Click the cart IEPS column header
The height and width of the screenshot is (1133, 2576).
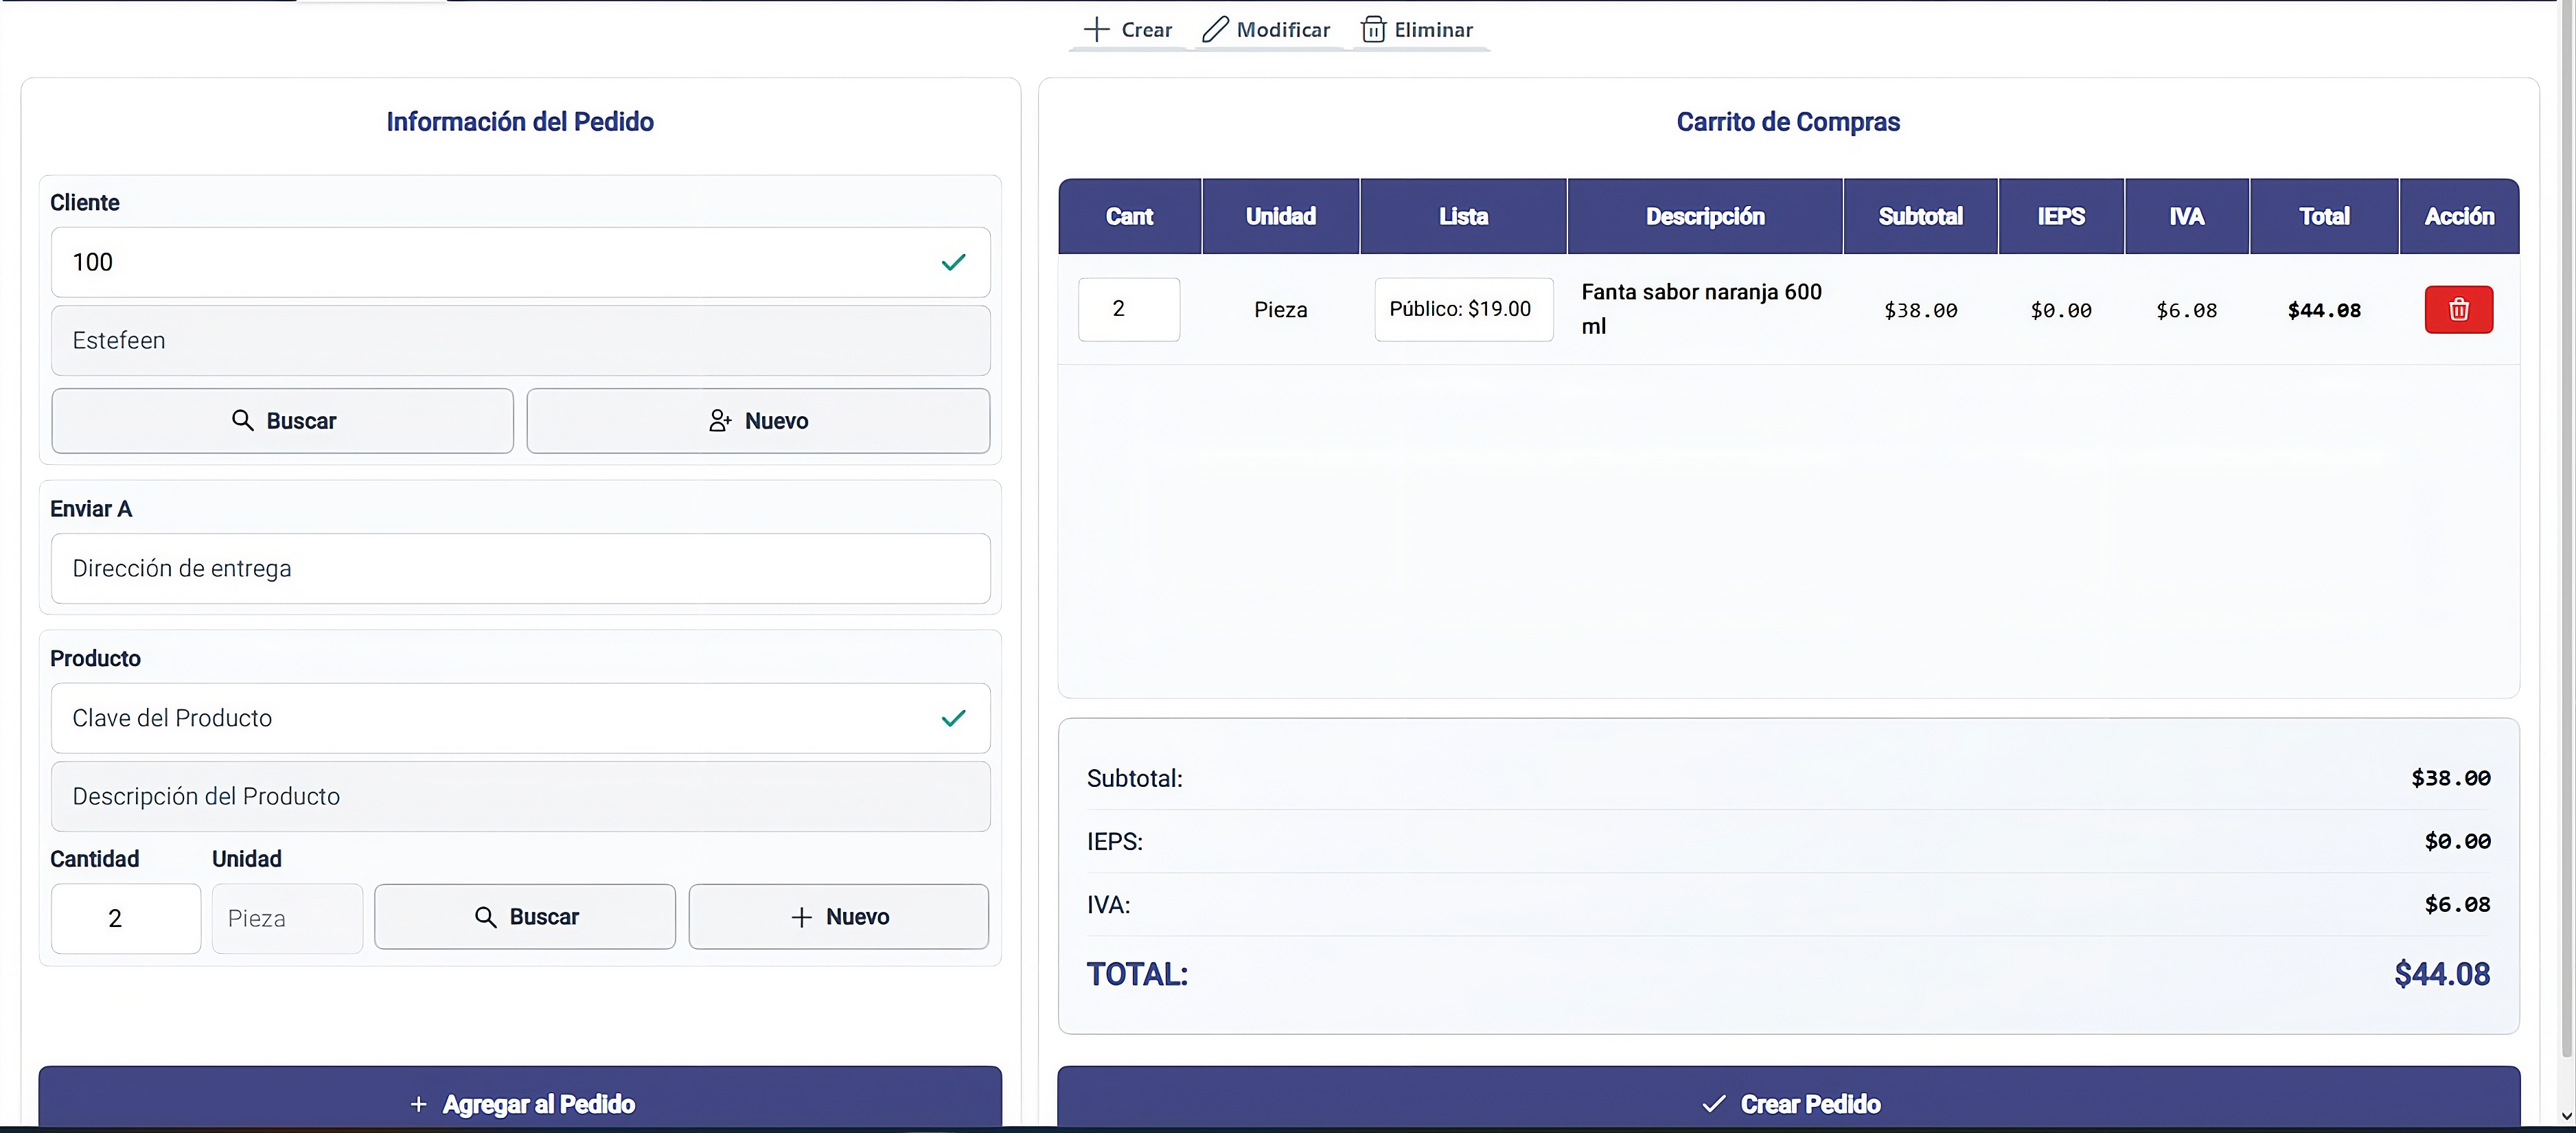point(2061,216)
